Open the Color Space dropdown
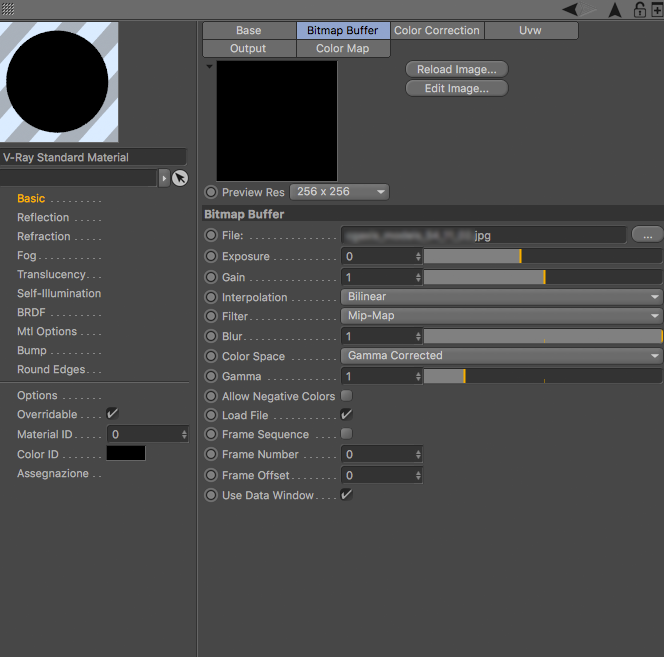664x657 pixels. pyautogui.click(x=501, y=355)
